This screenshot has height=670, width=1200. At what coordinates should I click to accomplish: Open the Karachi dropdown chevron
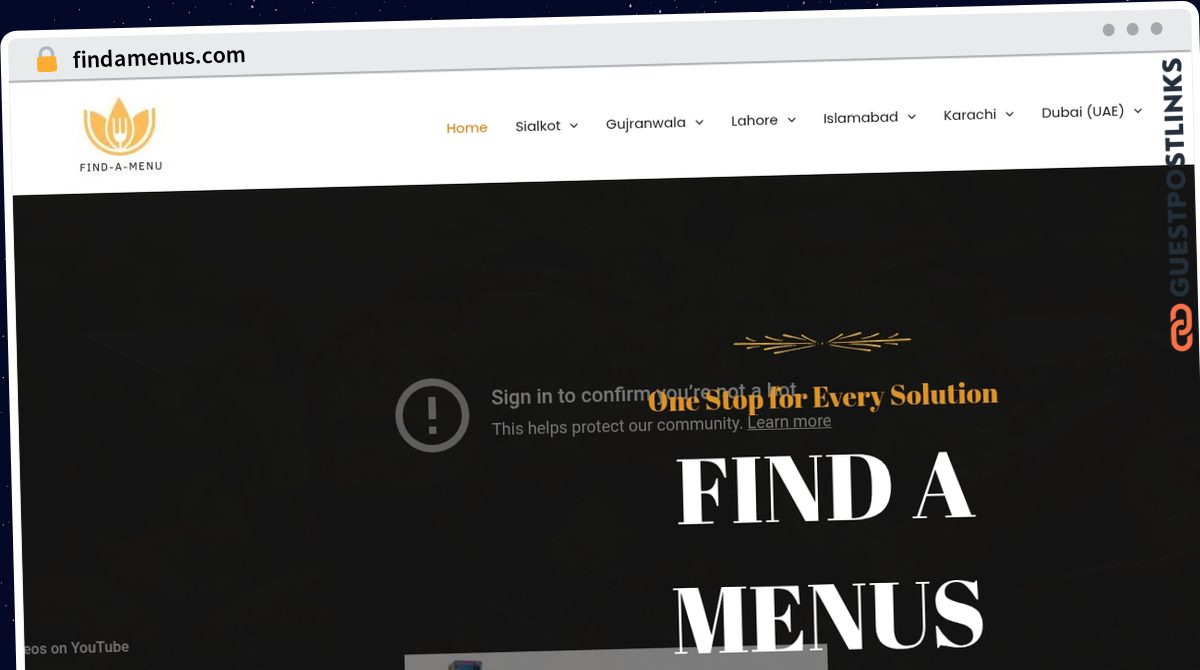1009,114
